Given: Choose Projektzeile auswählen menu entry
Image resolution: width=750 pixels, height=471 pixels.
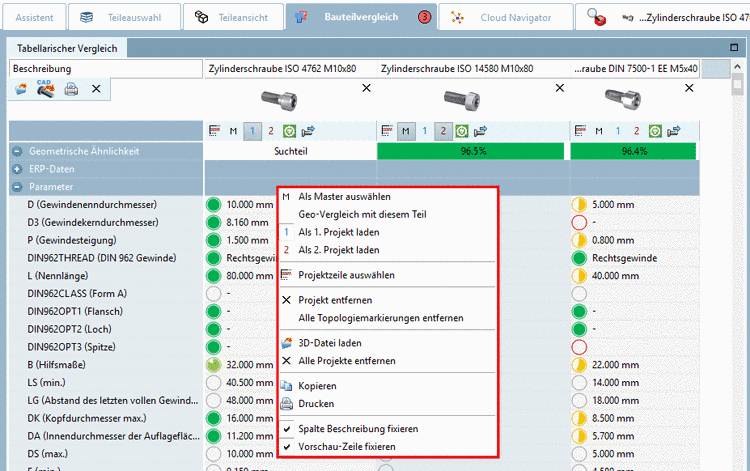Looking at the screenshot, I should 387,275.
